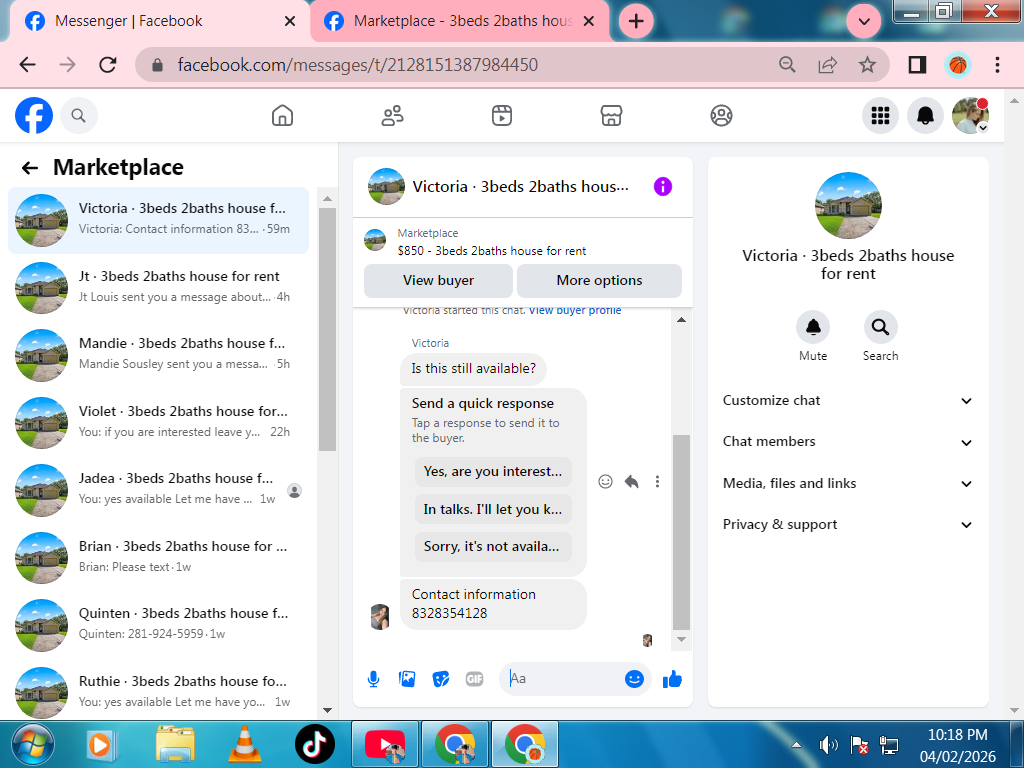Open View buyer profile link
Image resolution: width=1024 pixels, height=768 pixels.
575,310
